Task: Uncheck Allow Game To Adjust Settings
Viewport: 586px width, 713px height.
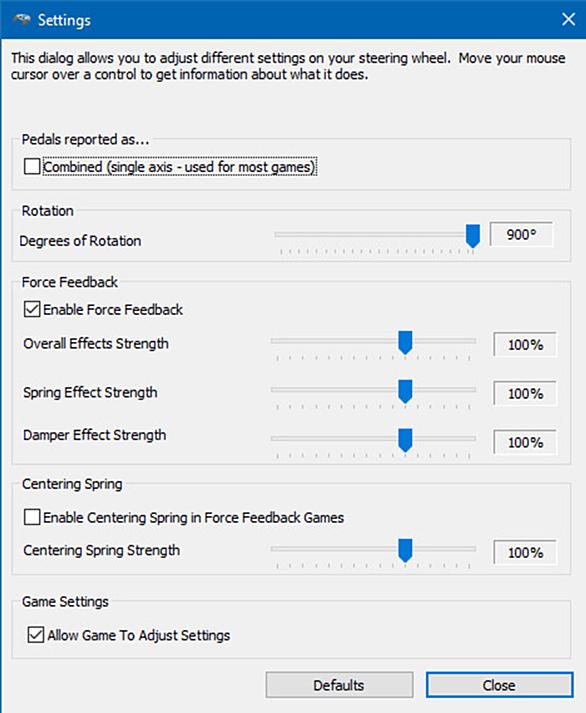Action: (36, 634)
